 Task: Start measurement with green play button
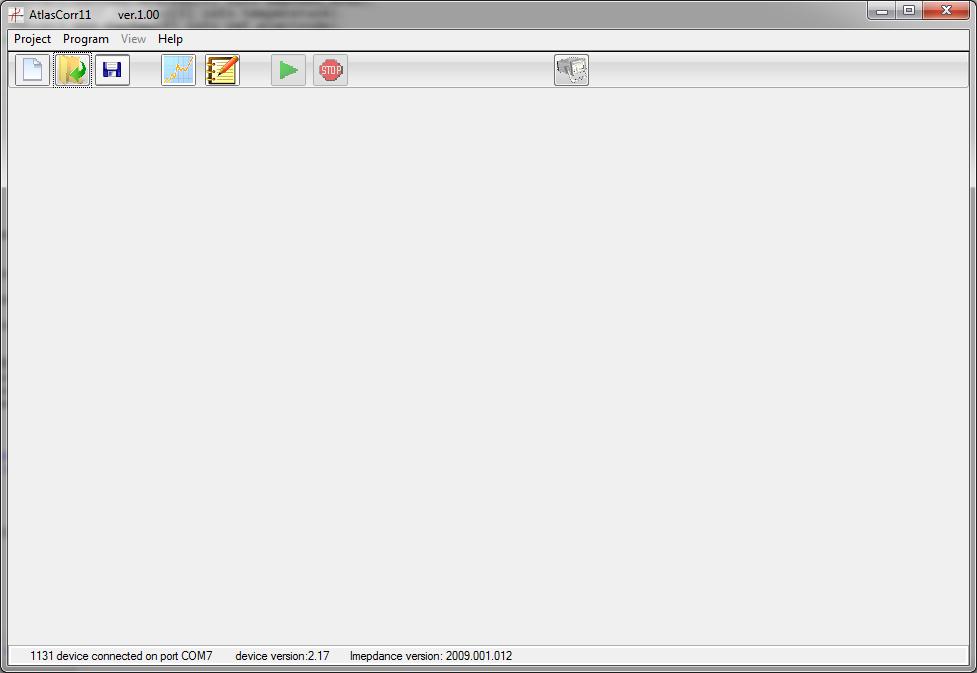pyautogui.click(x=288, y=70)
